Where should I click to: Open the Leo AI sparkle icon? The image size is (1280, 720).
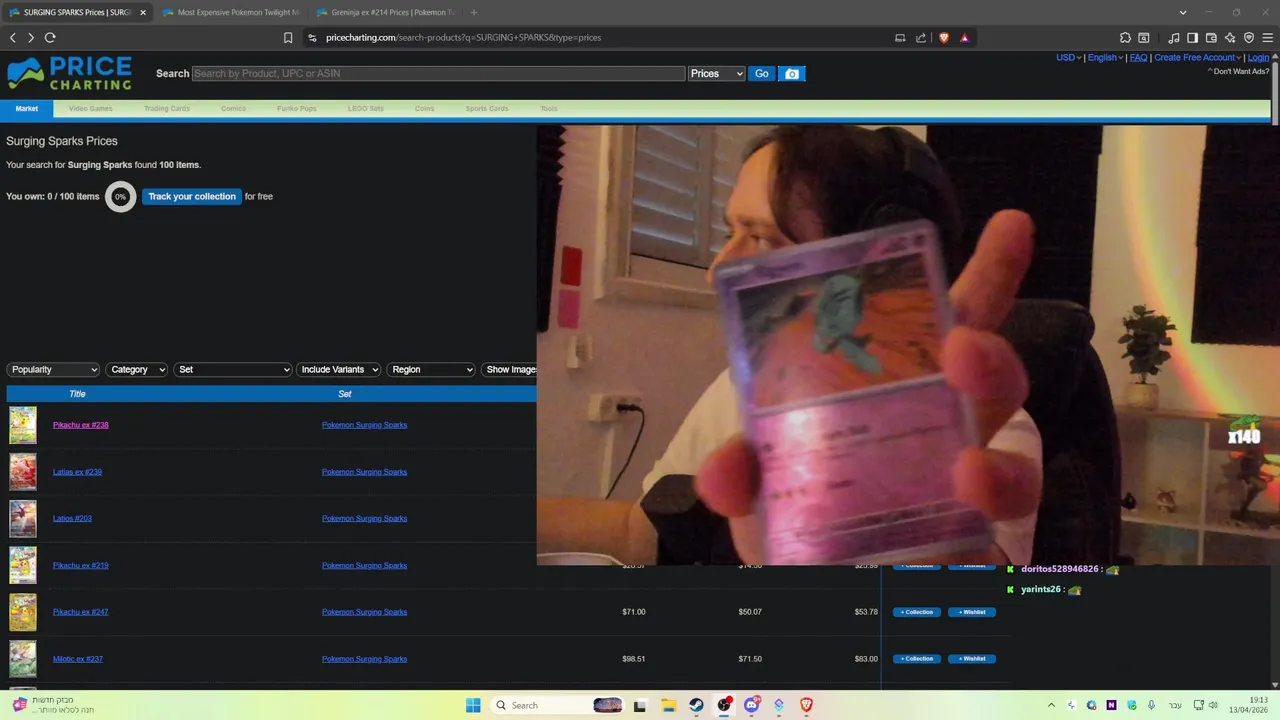[x=1230, y=37]
